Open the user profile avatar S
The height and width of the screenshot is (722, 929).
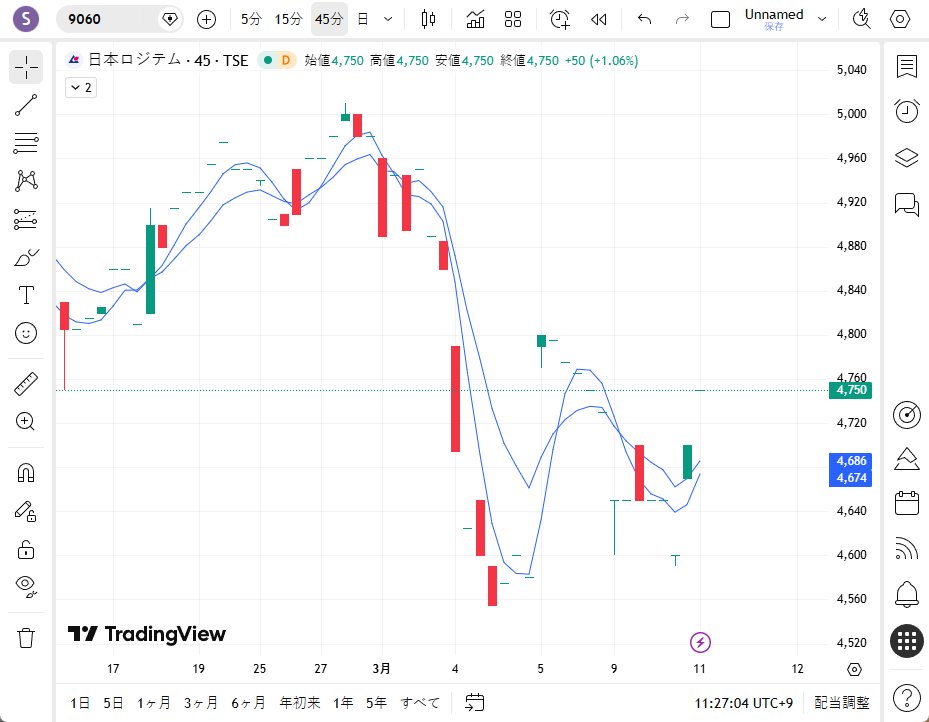[x=25, y=19]
